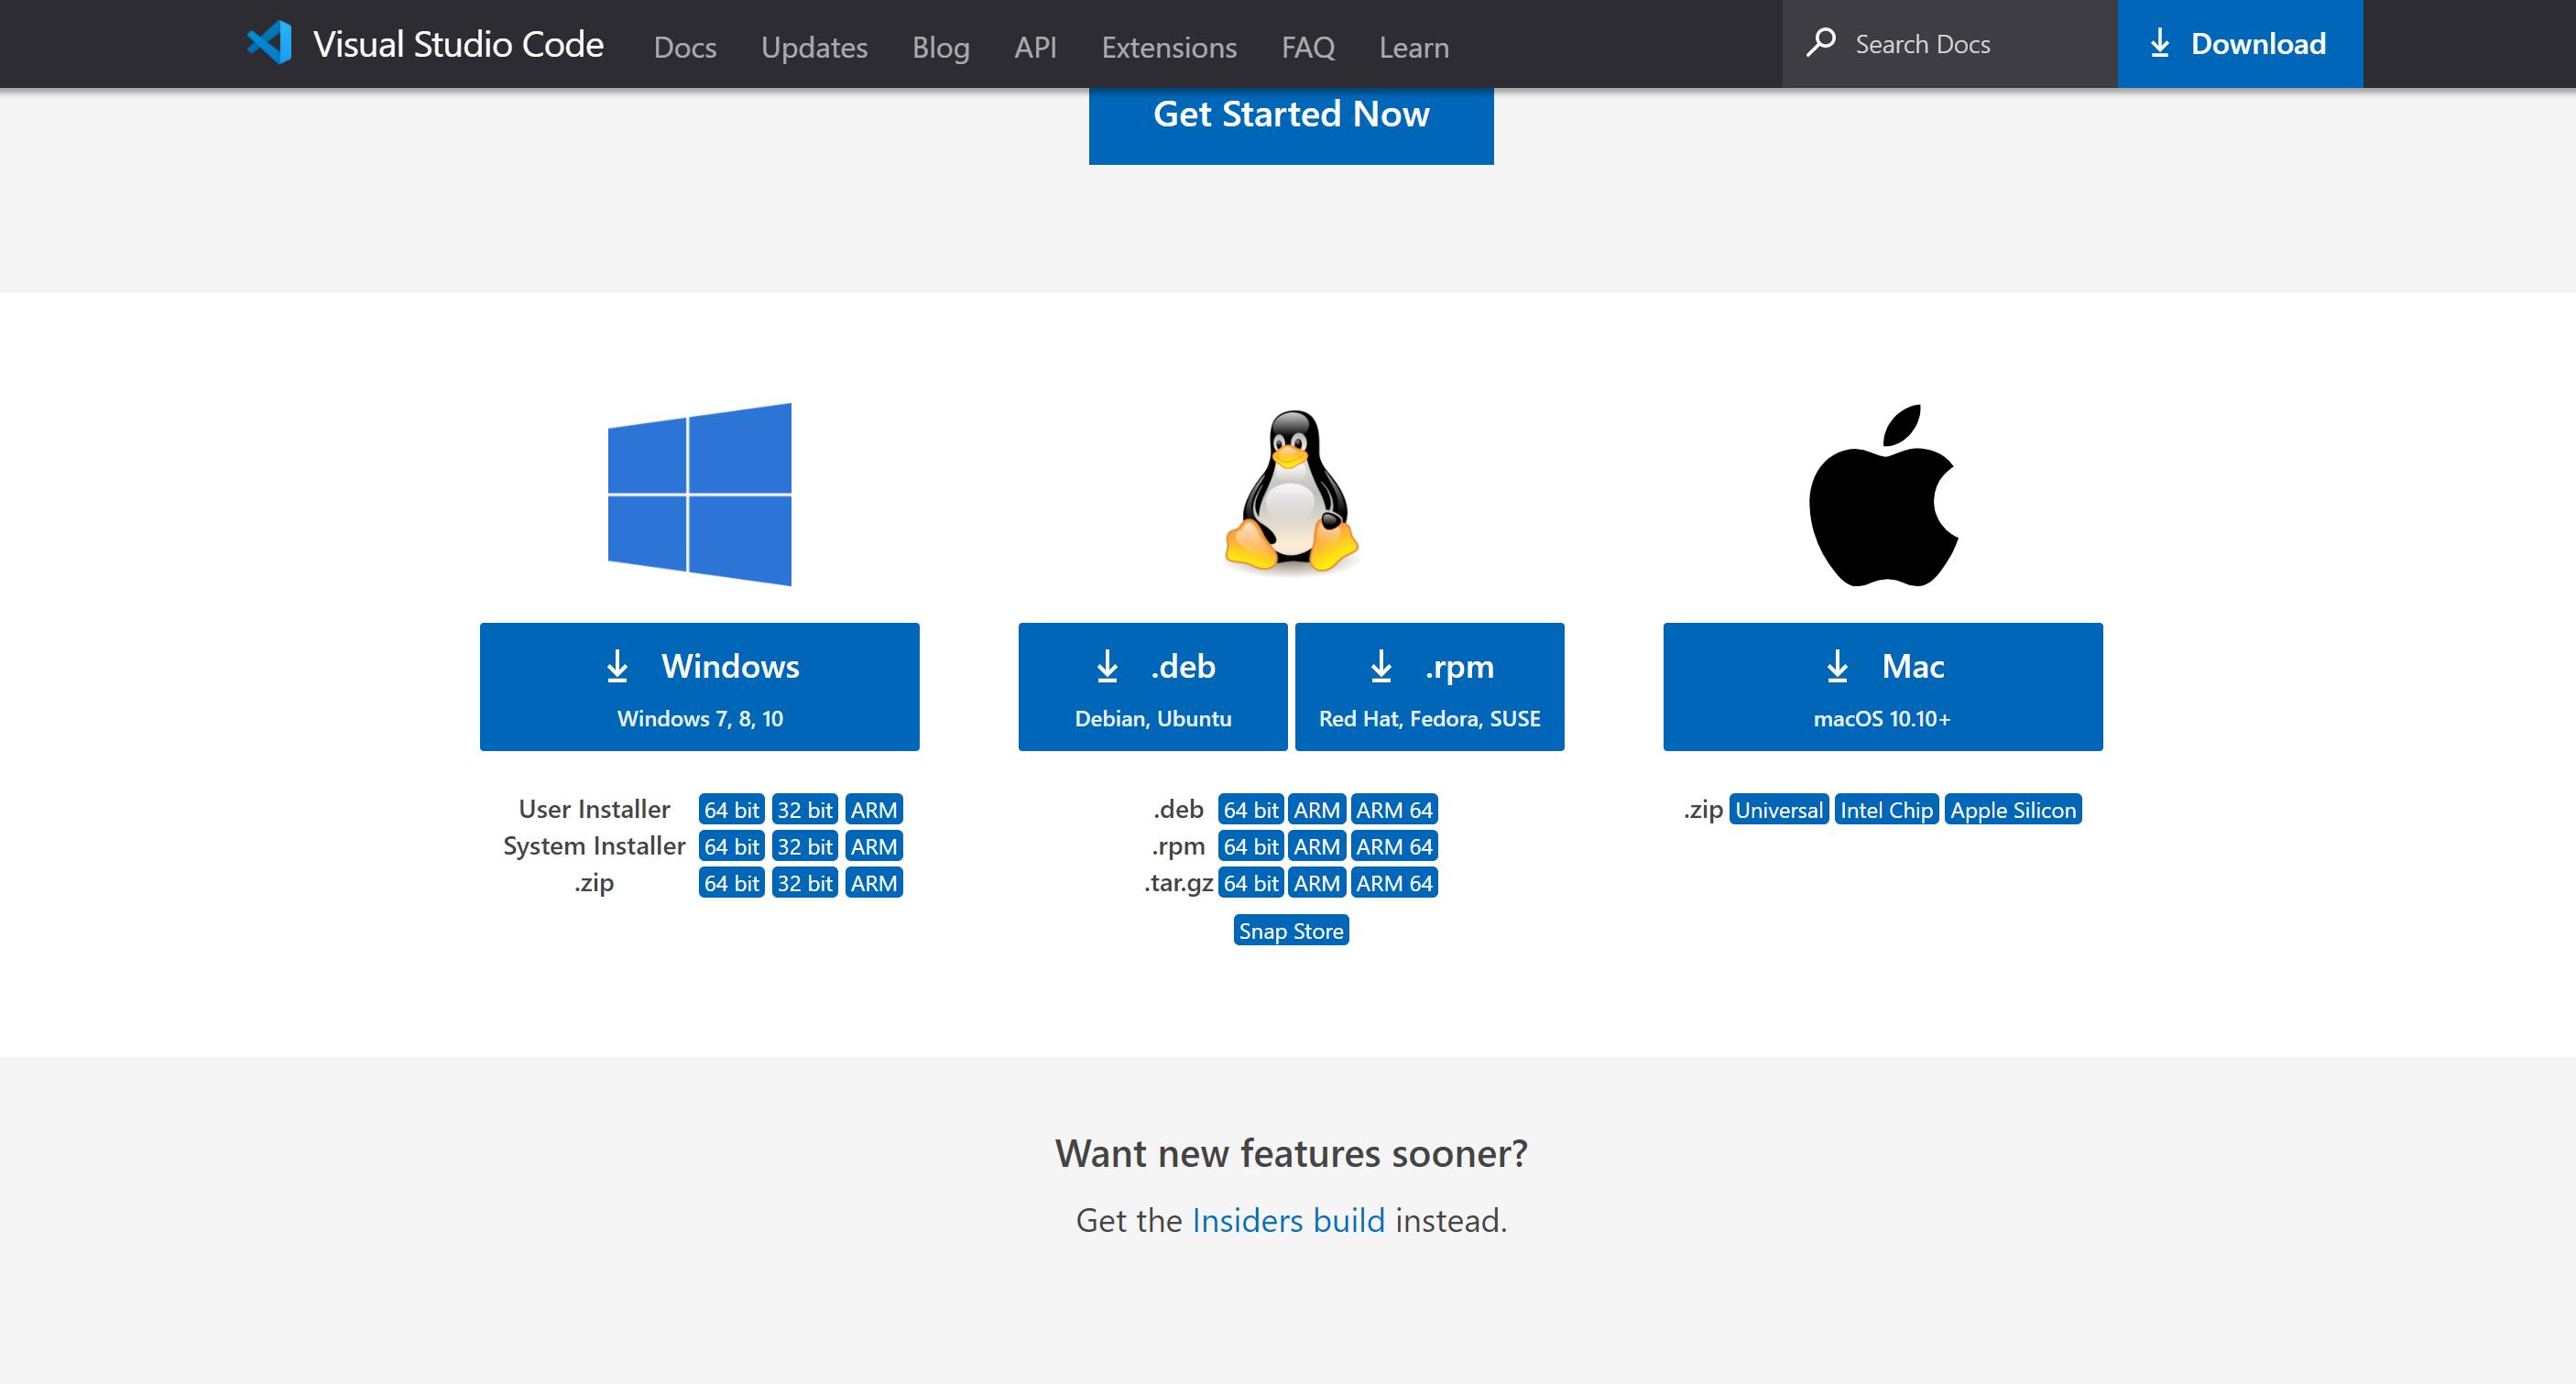The image size is (2576, 1384).
Task: Select User Installer ARM
Action: [874, 809]
